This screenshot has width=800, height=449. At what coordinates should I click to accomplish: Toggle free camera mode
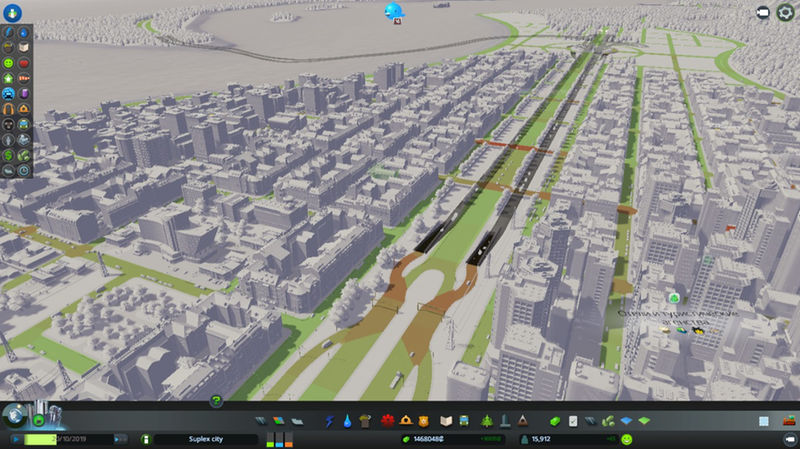762,12
